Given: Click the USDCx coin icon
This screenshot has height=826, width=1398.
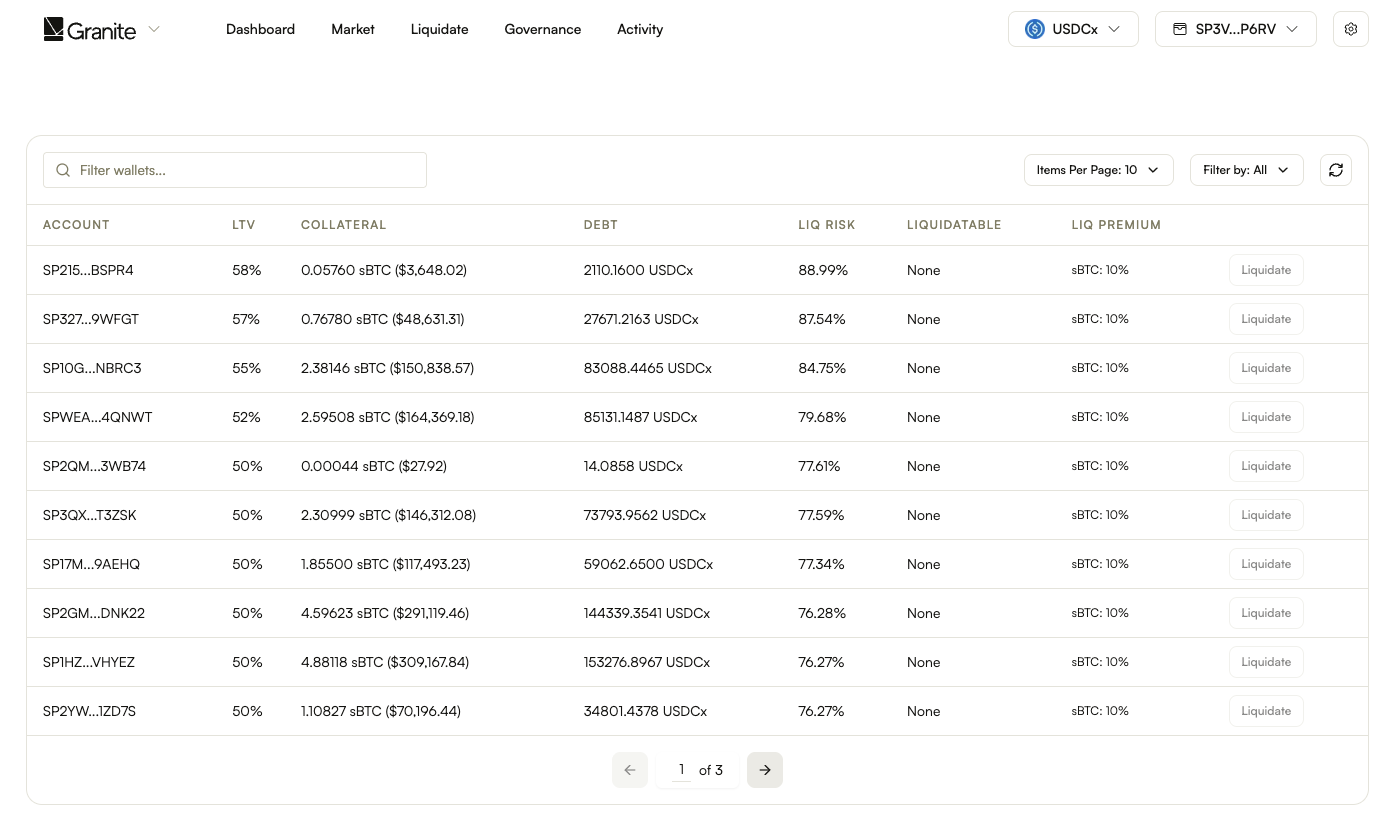Looking at the screenshot, I should pos(1035,29).
